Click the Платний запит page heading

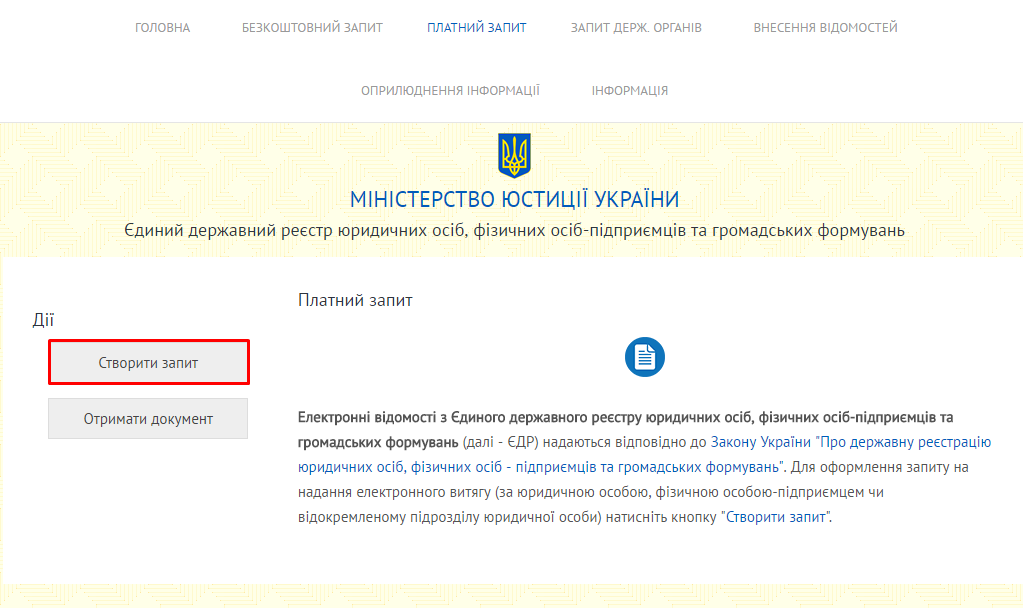355,300
